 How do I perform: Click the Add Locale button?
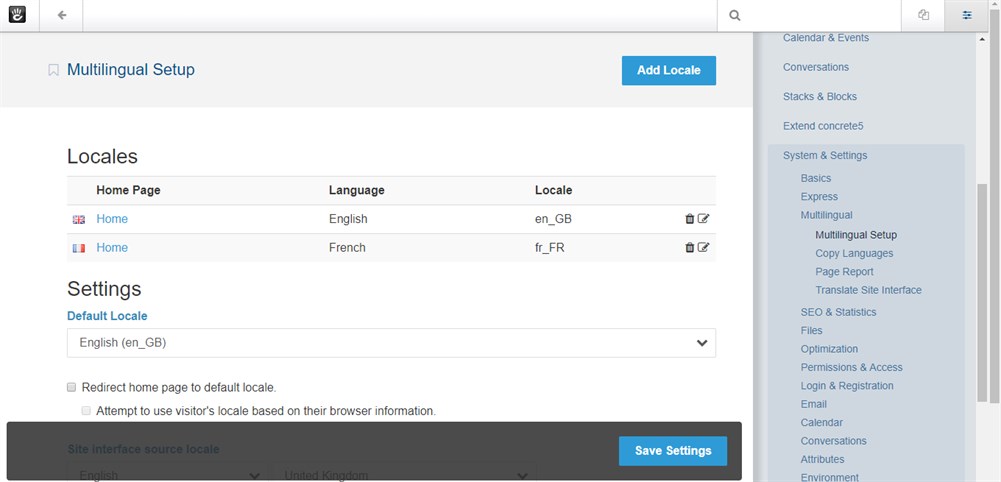pos(668,70)
